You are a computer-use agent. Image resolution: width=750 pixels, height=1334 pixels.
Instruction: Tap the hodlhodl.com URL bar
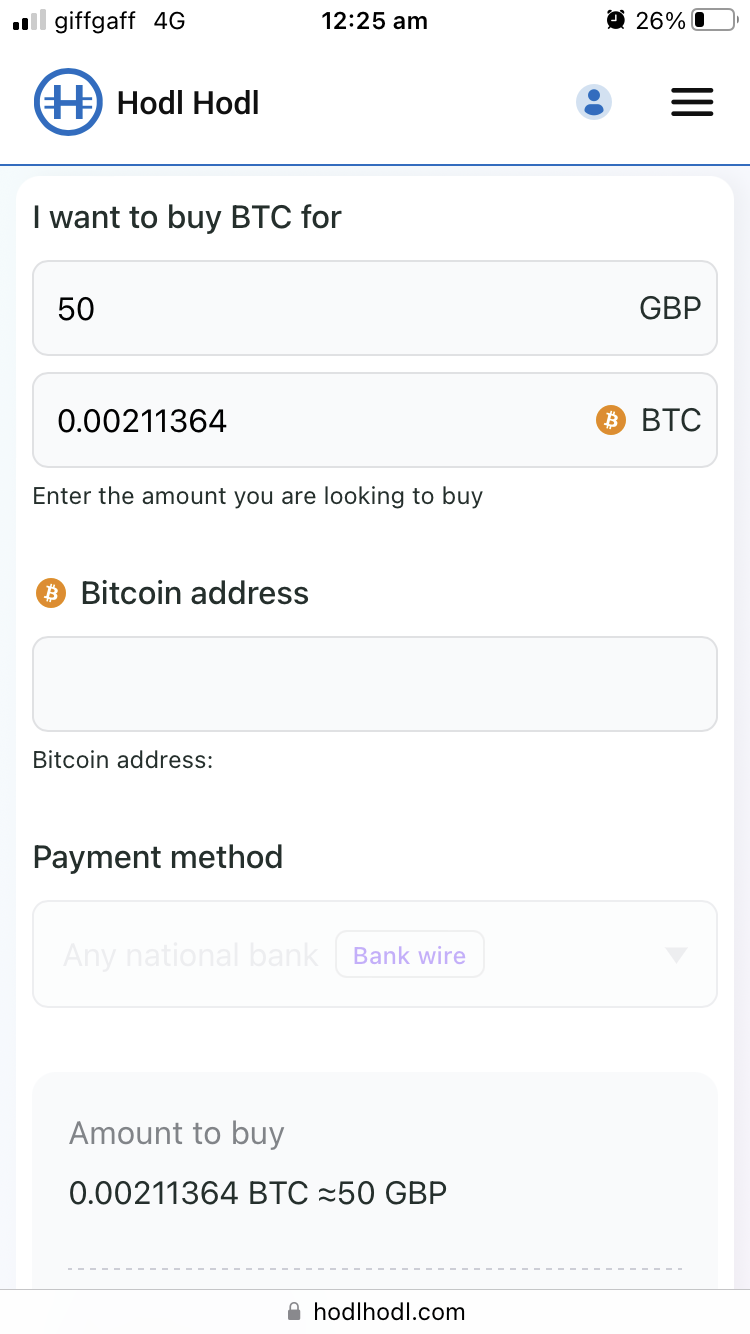388,1311
